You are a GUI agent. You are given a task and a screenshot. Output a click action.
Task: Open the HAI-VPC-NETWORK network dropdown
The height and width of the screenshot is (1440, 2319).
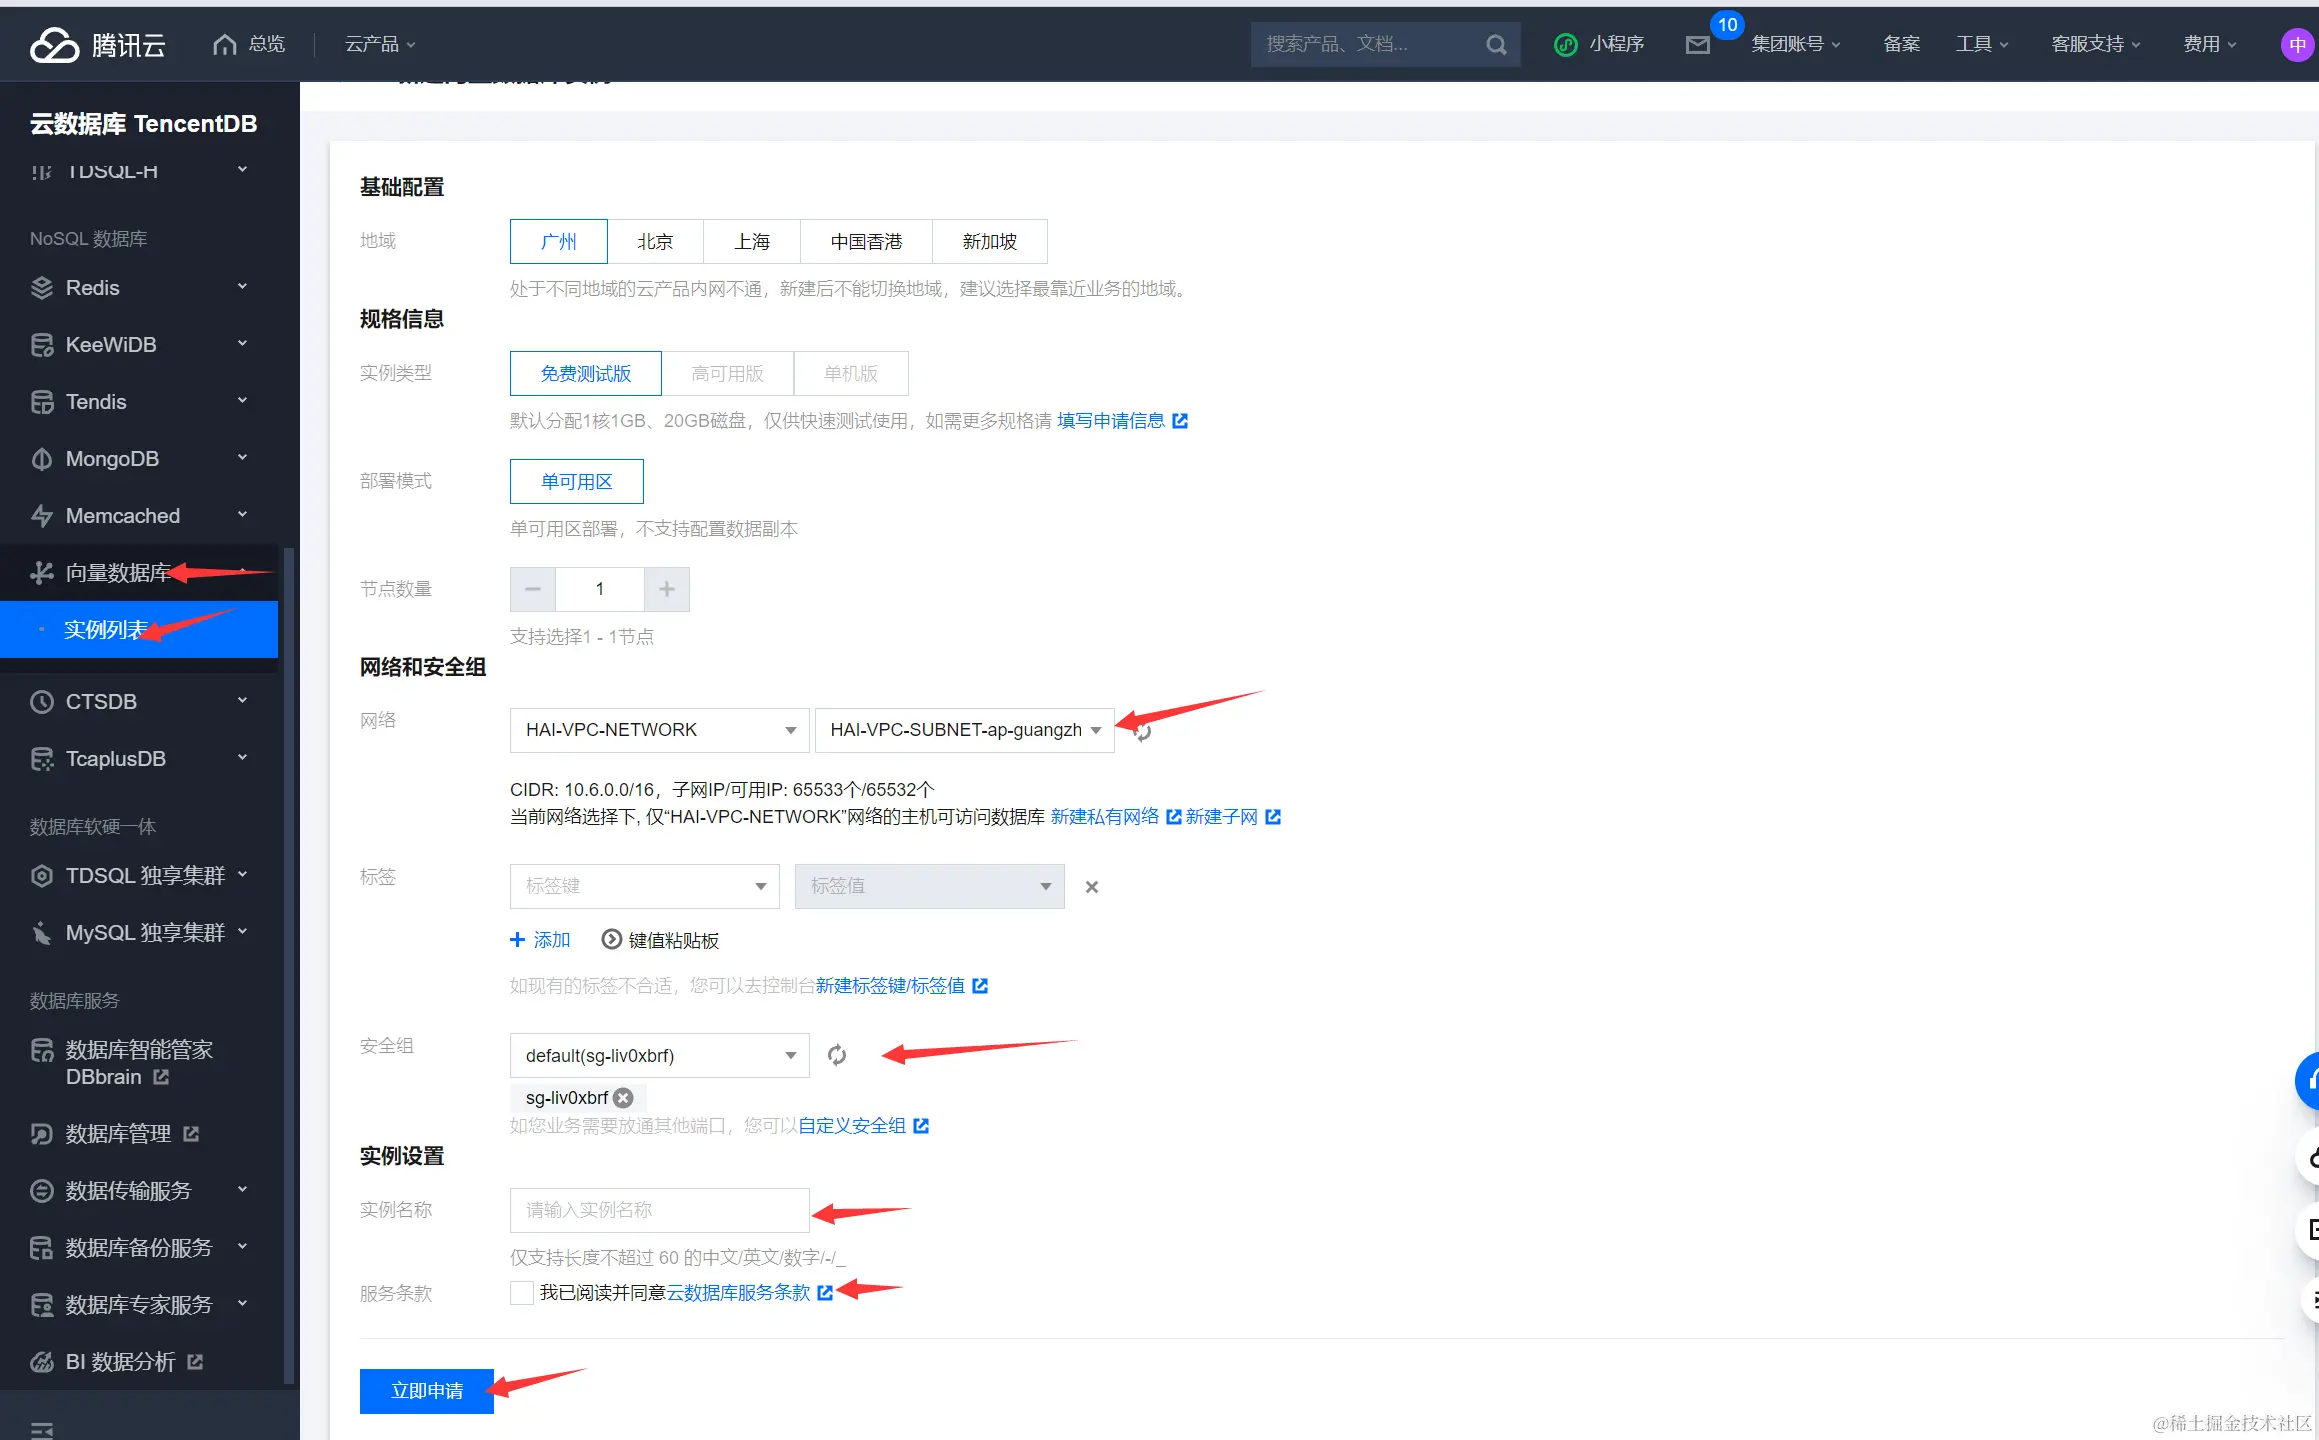(x=659, y=730)
